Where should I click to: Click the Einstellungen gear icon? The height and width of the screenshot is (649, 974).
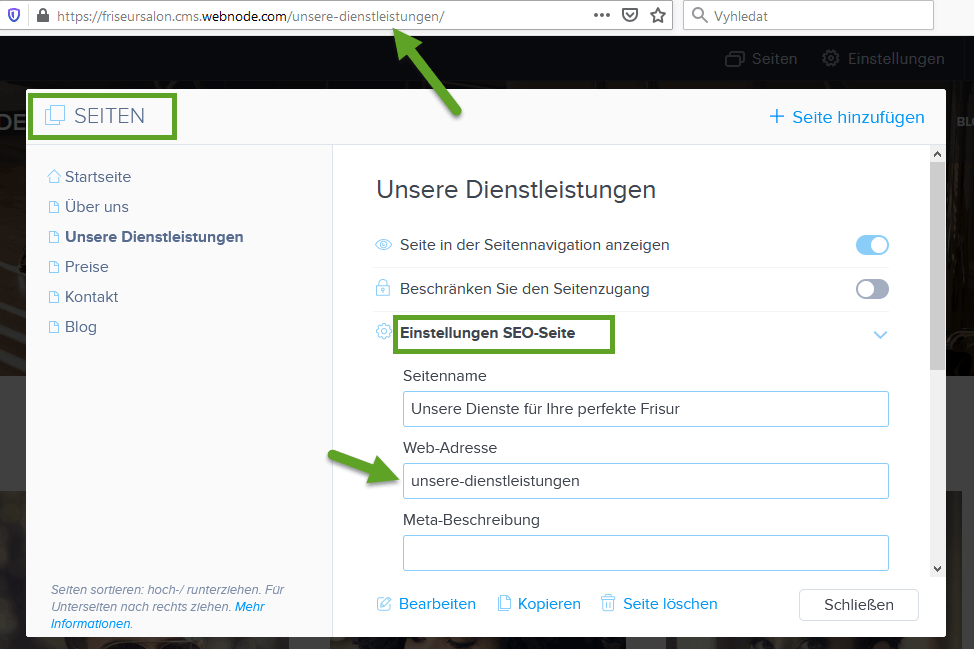tap(831, 58)
